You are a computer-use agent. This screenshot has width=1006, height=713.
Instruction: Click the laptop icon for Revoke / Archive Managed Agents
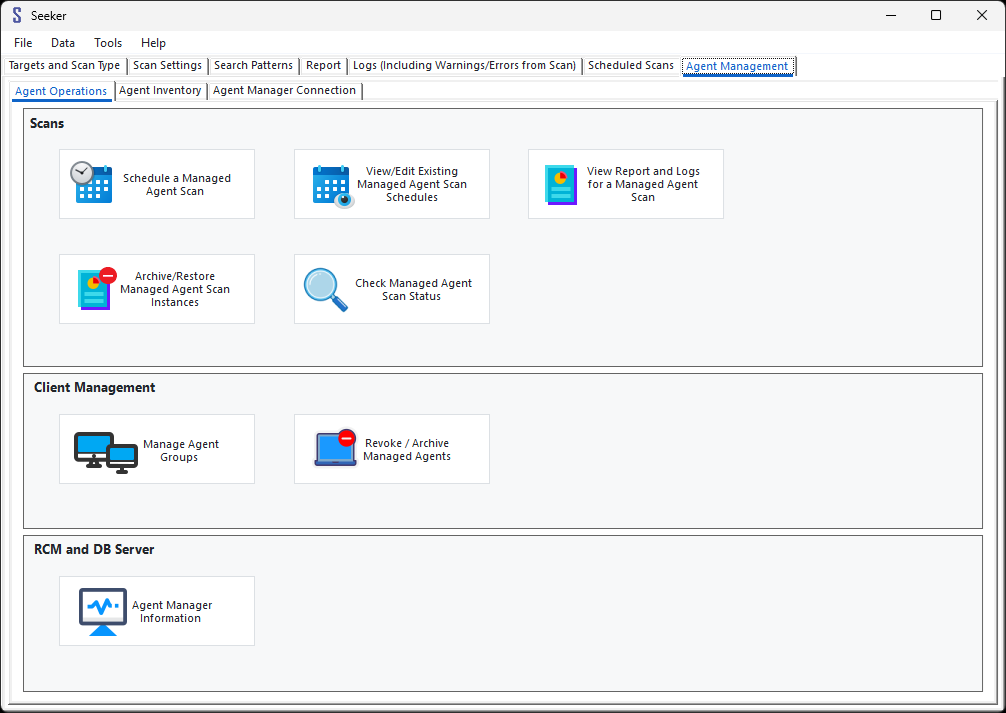click(x=336, y=447)
